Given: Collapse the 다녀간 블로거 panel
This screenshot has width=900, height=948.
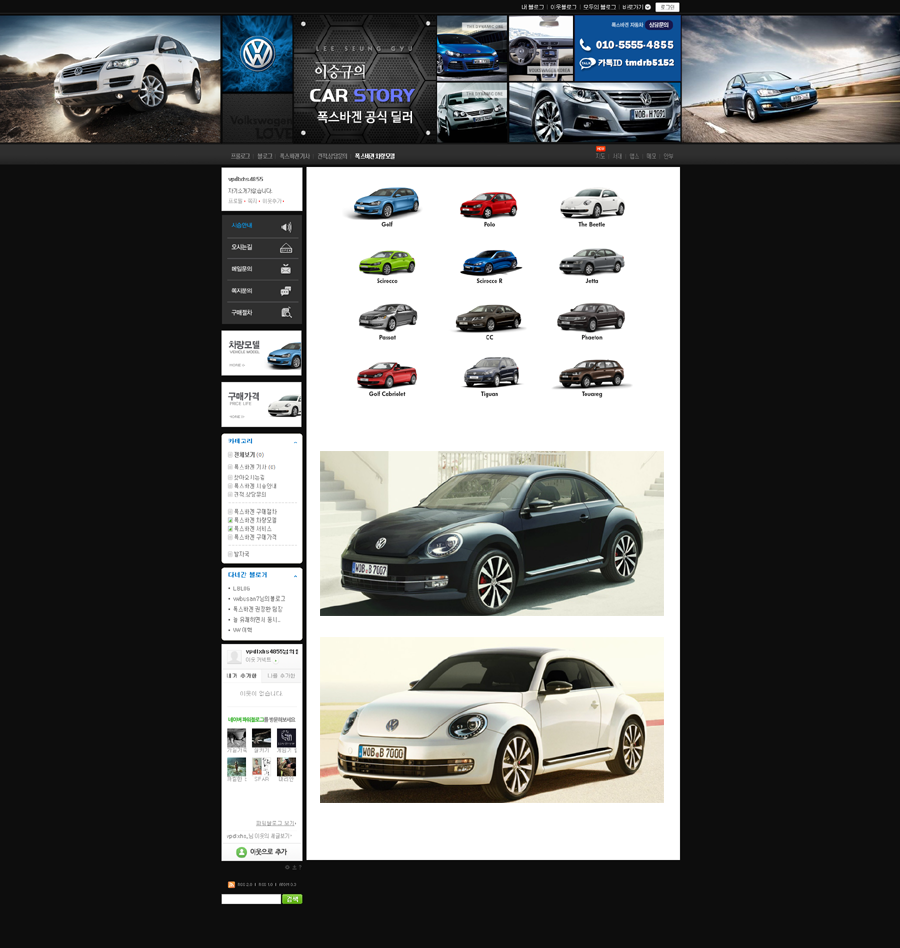Looking at the screenshot, I should 295,576.
